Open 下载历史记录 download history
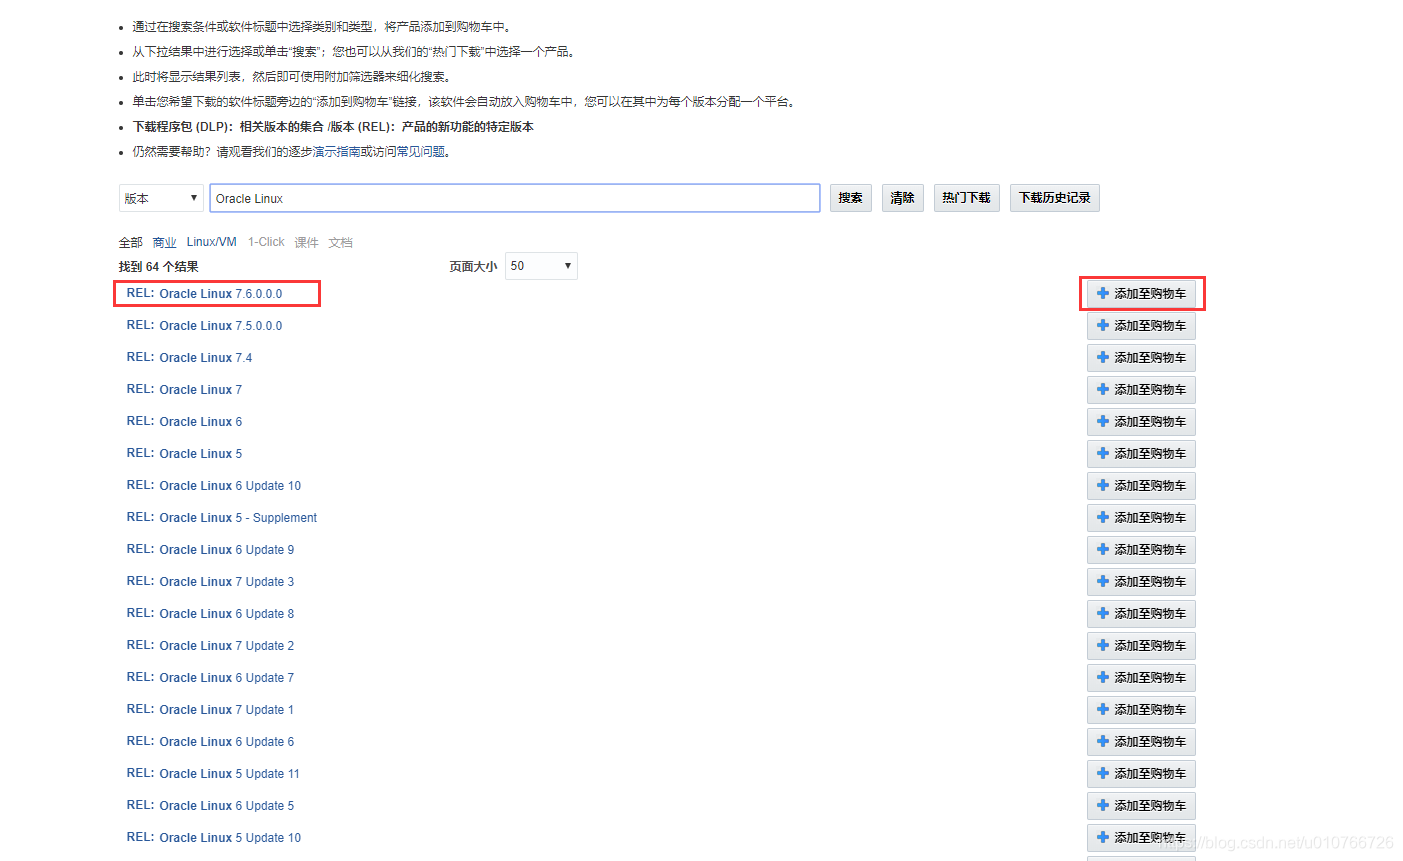This screenshot has width=1403, height=861. [x=1055, y=198]
